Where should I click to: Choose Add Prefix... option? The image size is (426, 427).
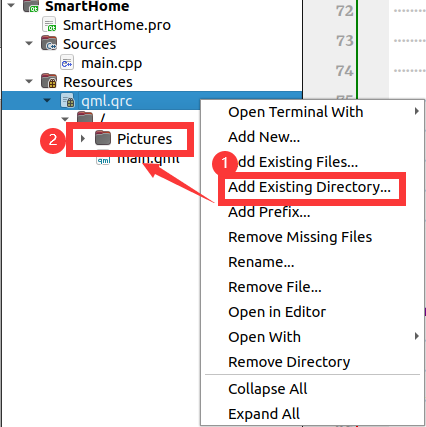pos(269,212)
